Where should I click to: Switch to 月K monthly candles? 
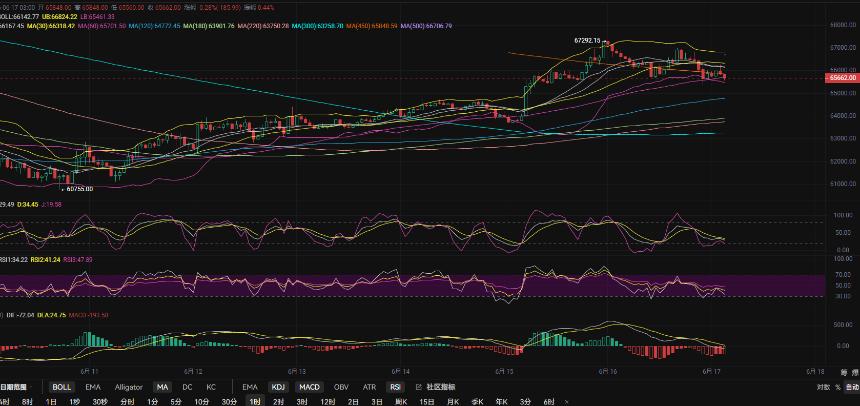coord(452,402)
